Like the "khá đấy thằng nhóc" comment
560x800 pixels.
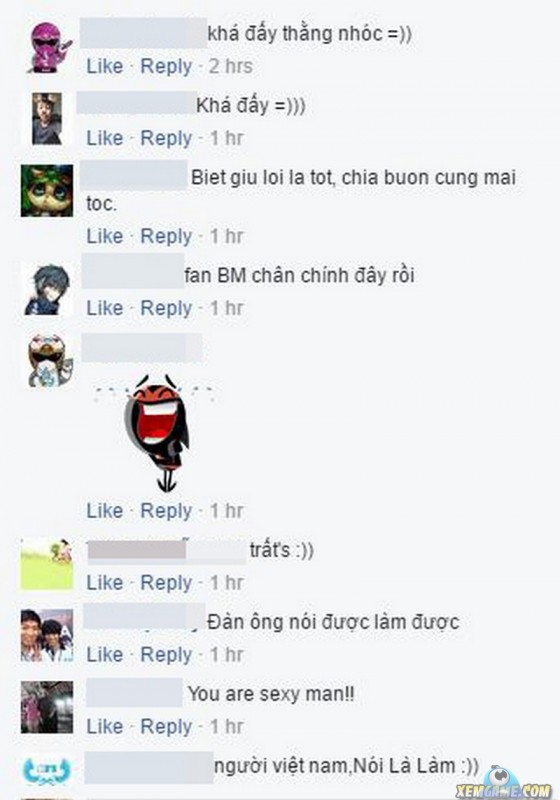(x=105, y=66)
